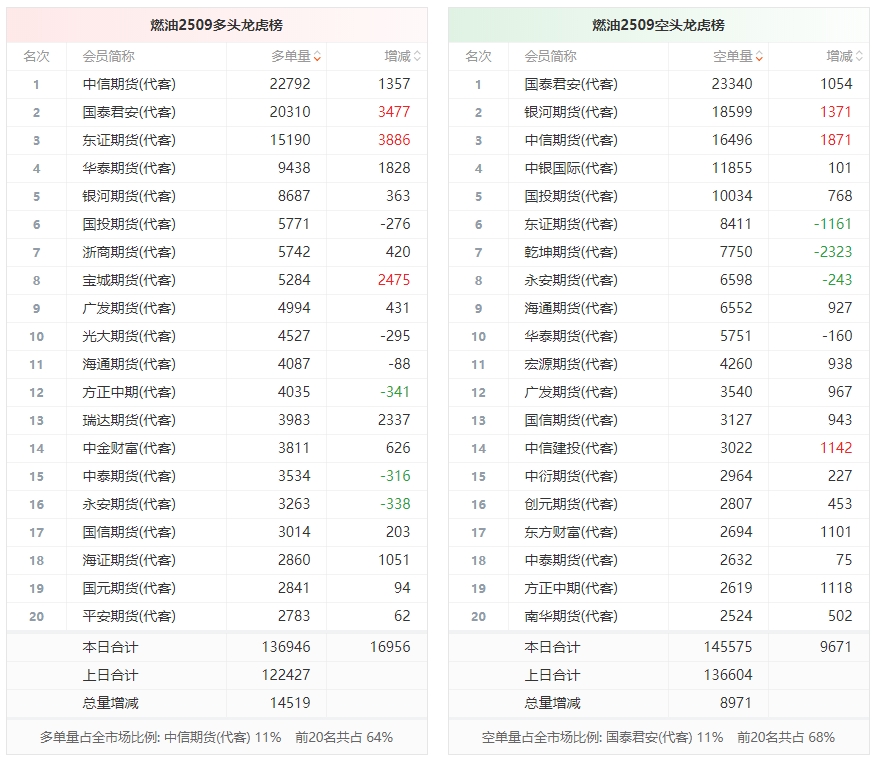Click 名次 header in short table
The width and height of the screenshot is (879, 761).
[x=478, y=57]
